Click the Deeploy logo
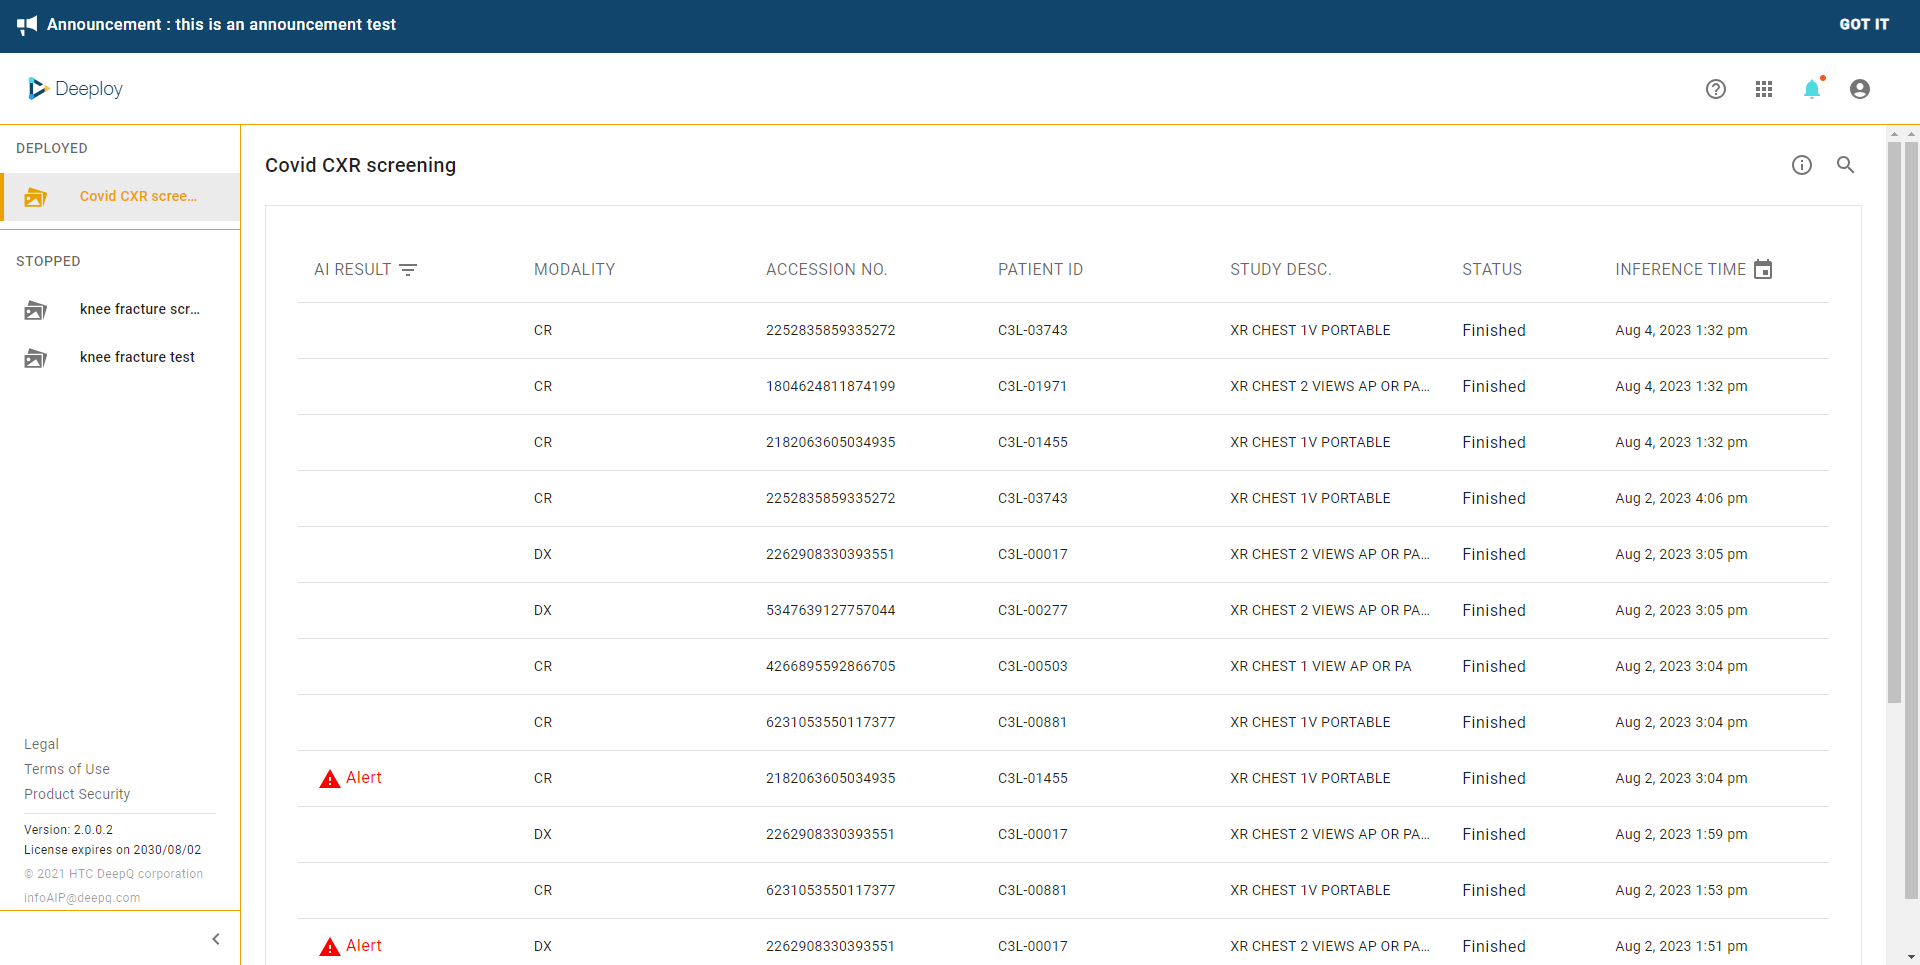The image size is (1920, 965). (76, 89)
